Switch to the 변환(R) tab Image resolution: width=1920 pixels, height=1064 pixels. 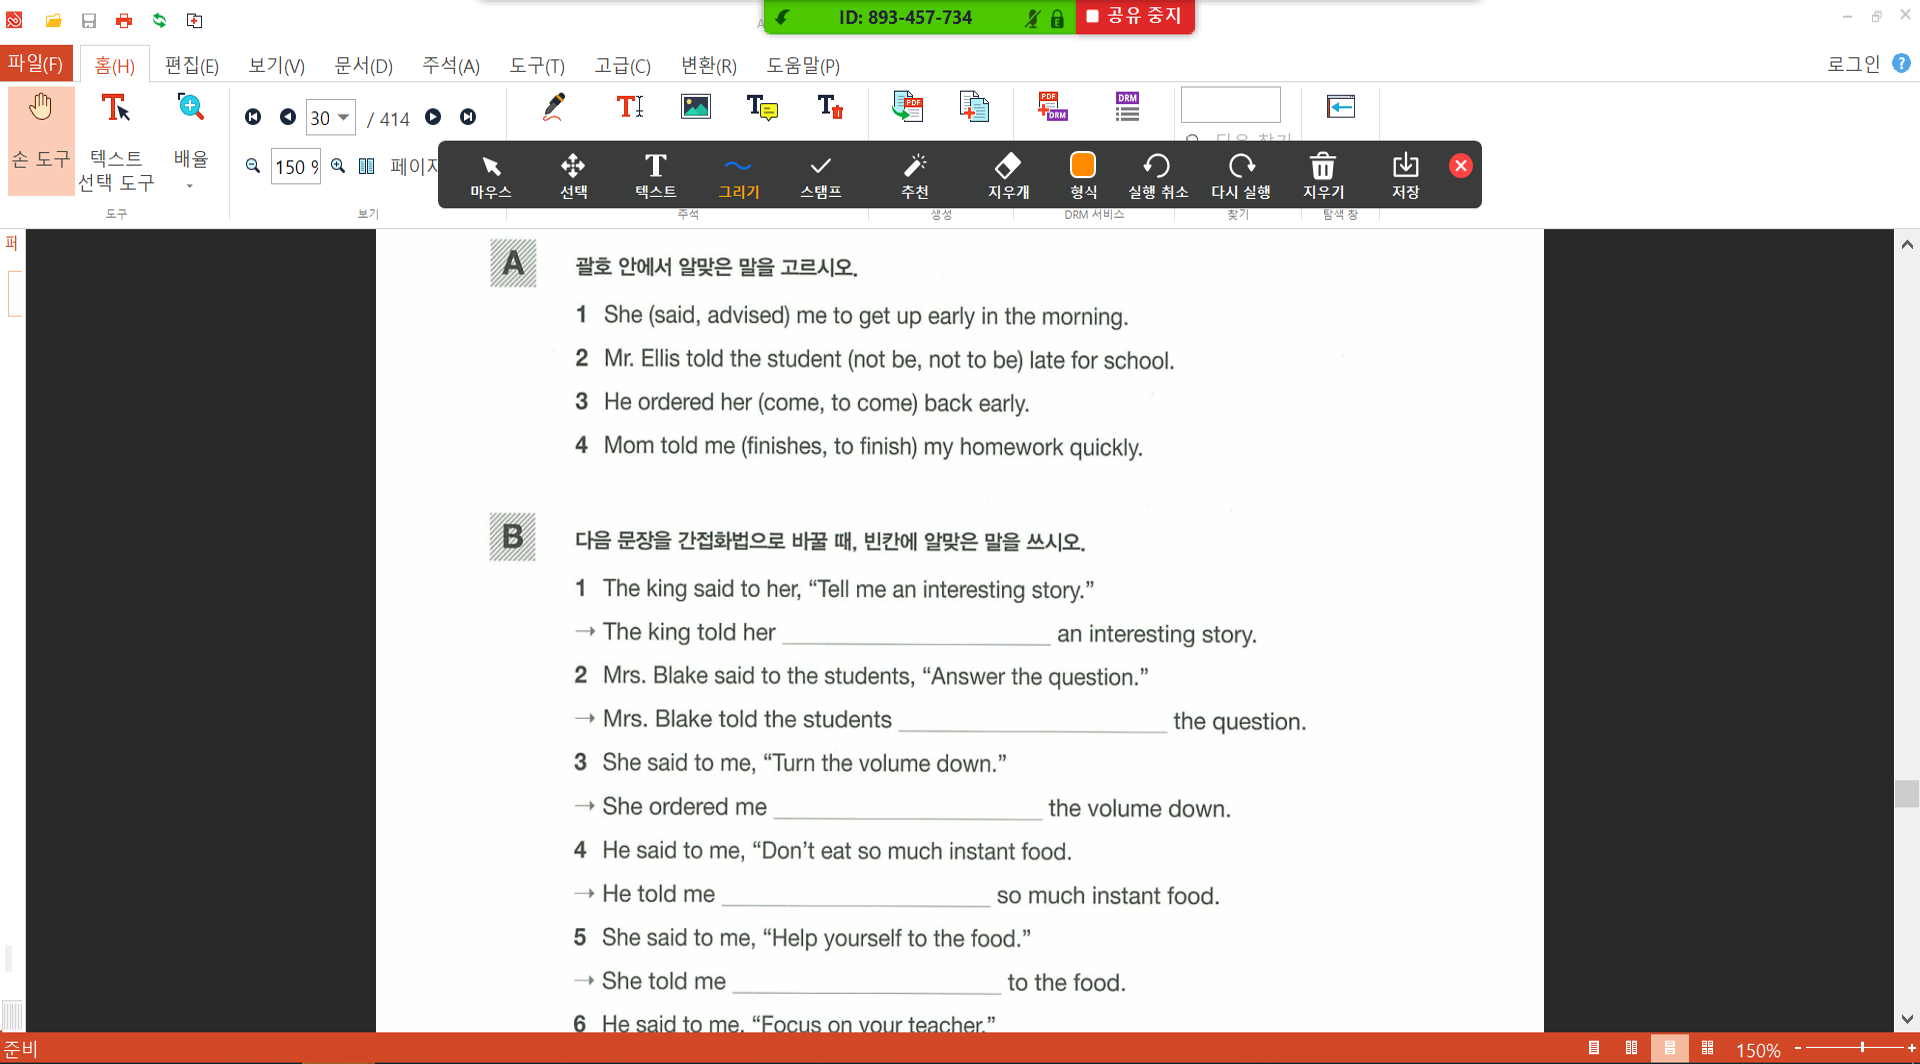tap(709, 65)
